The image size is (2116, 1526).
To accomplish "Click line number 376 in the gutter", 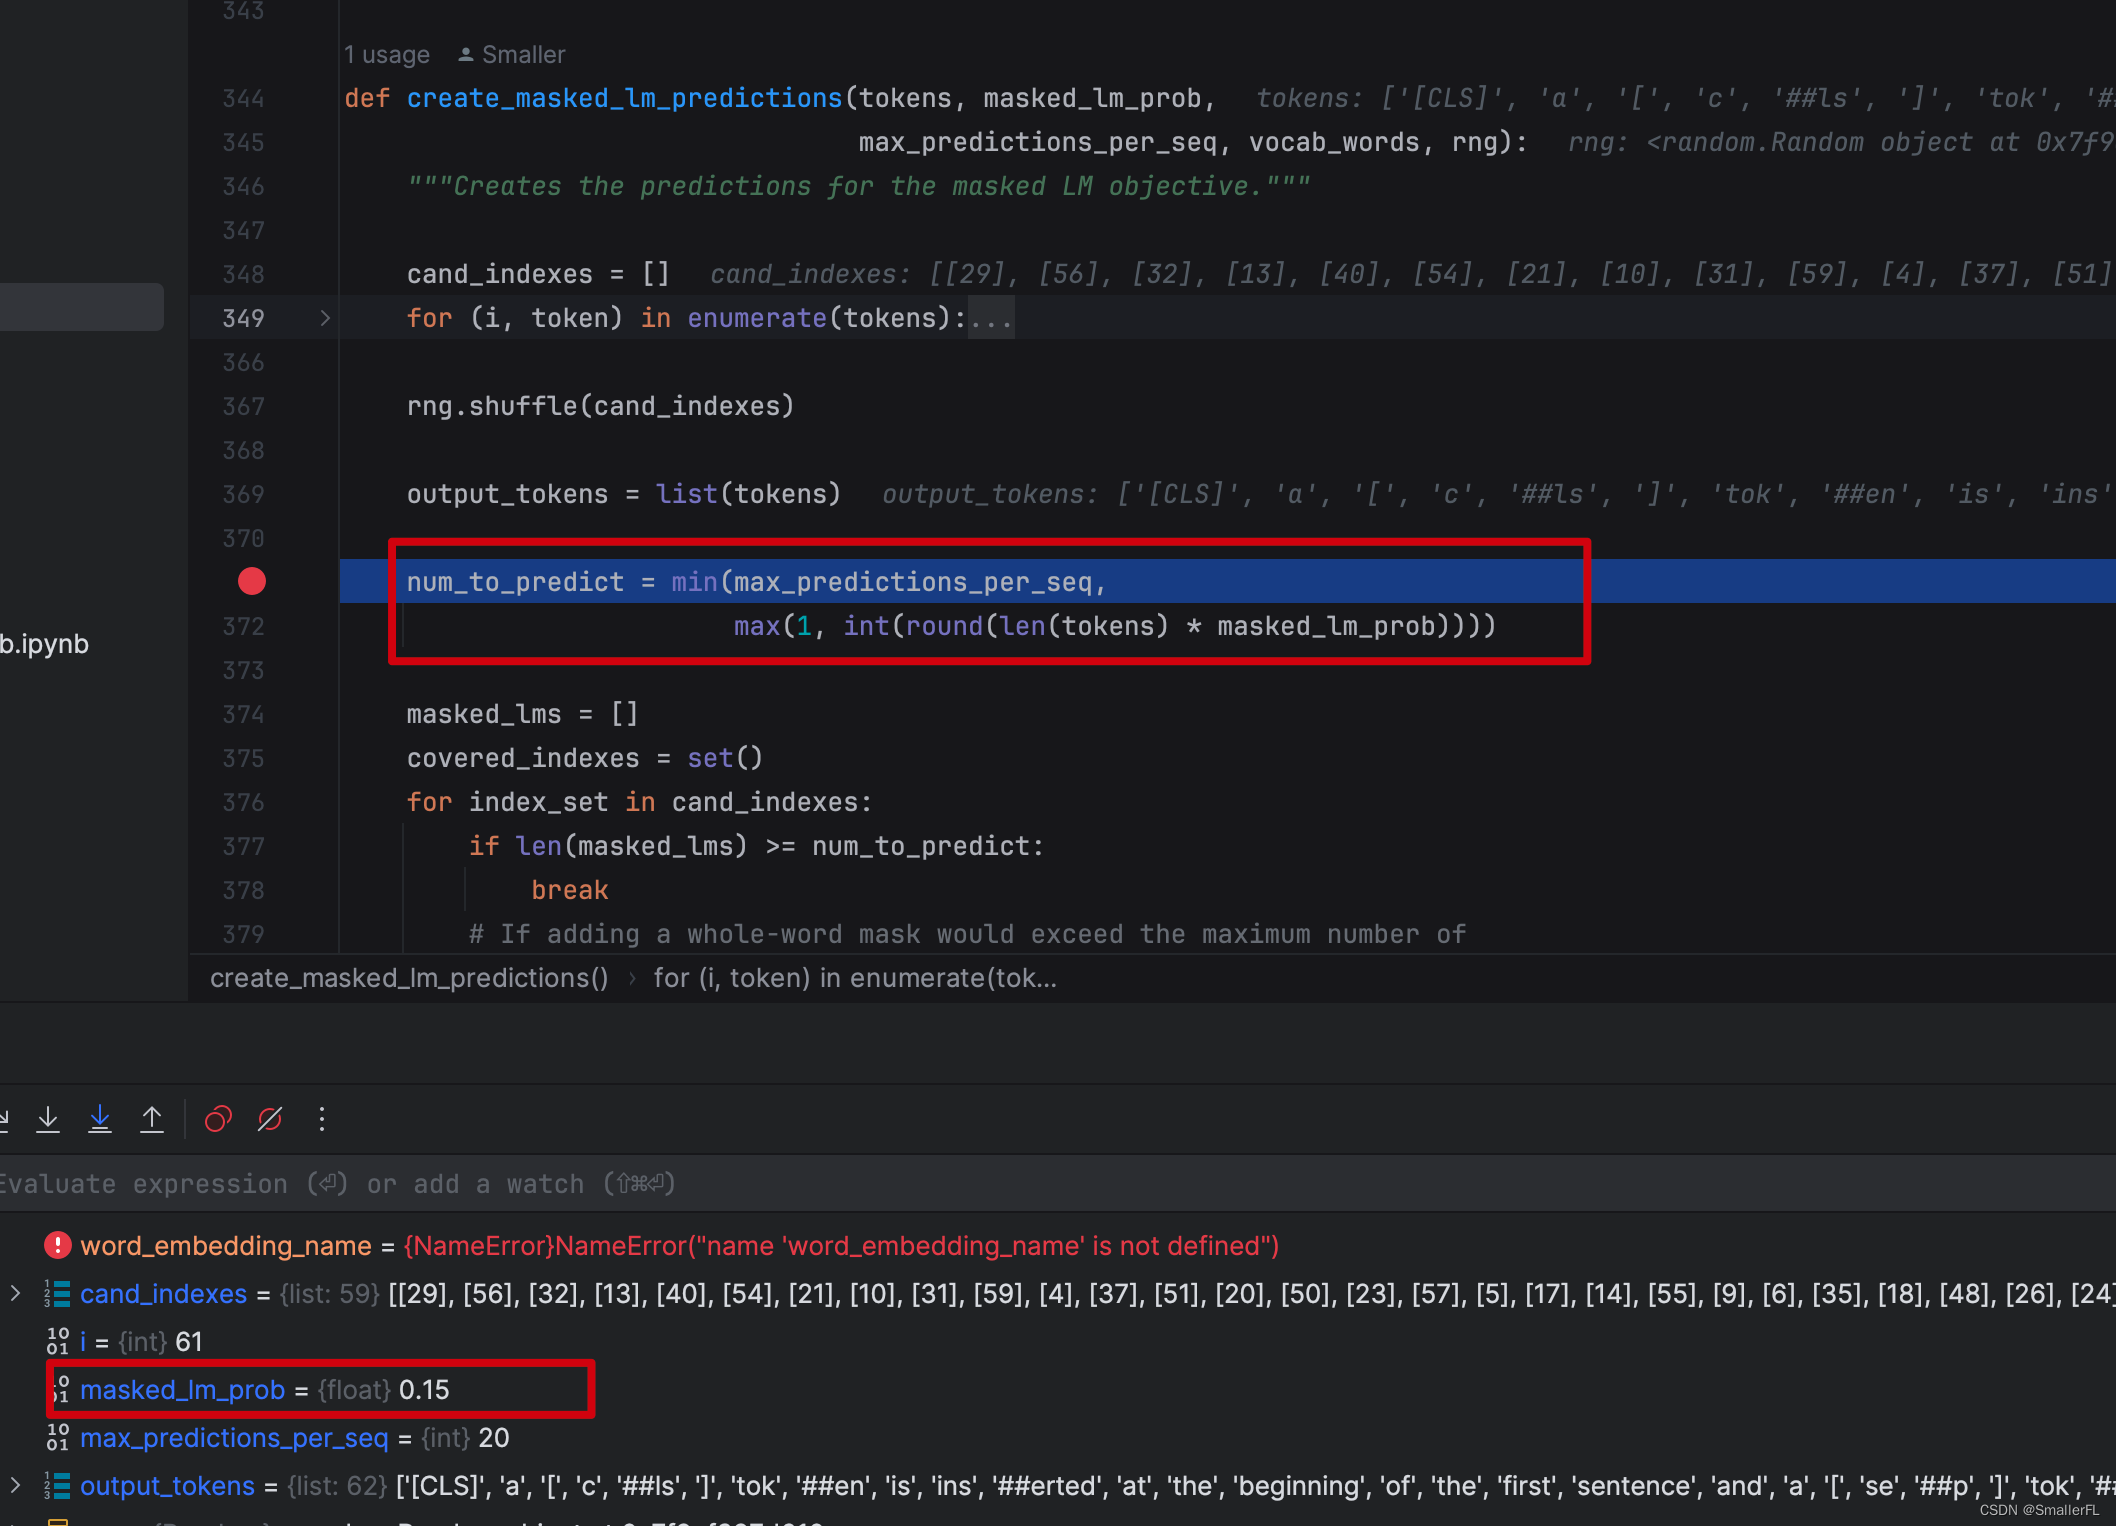I will pos(243,802).
